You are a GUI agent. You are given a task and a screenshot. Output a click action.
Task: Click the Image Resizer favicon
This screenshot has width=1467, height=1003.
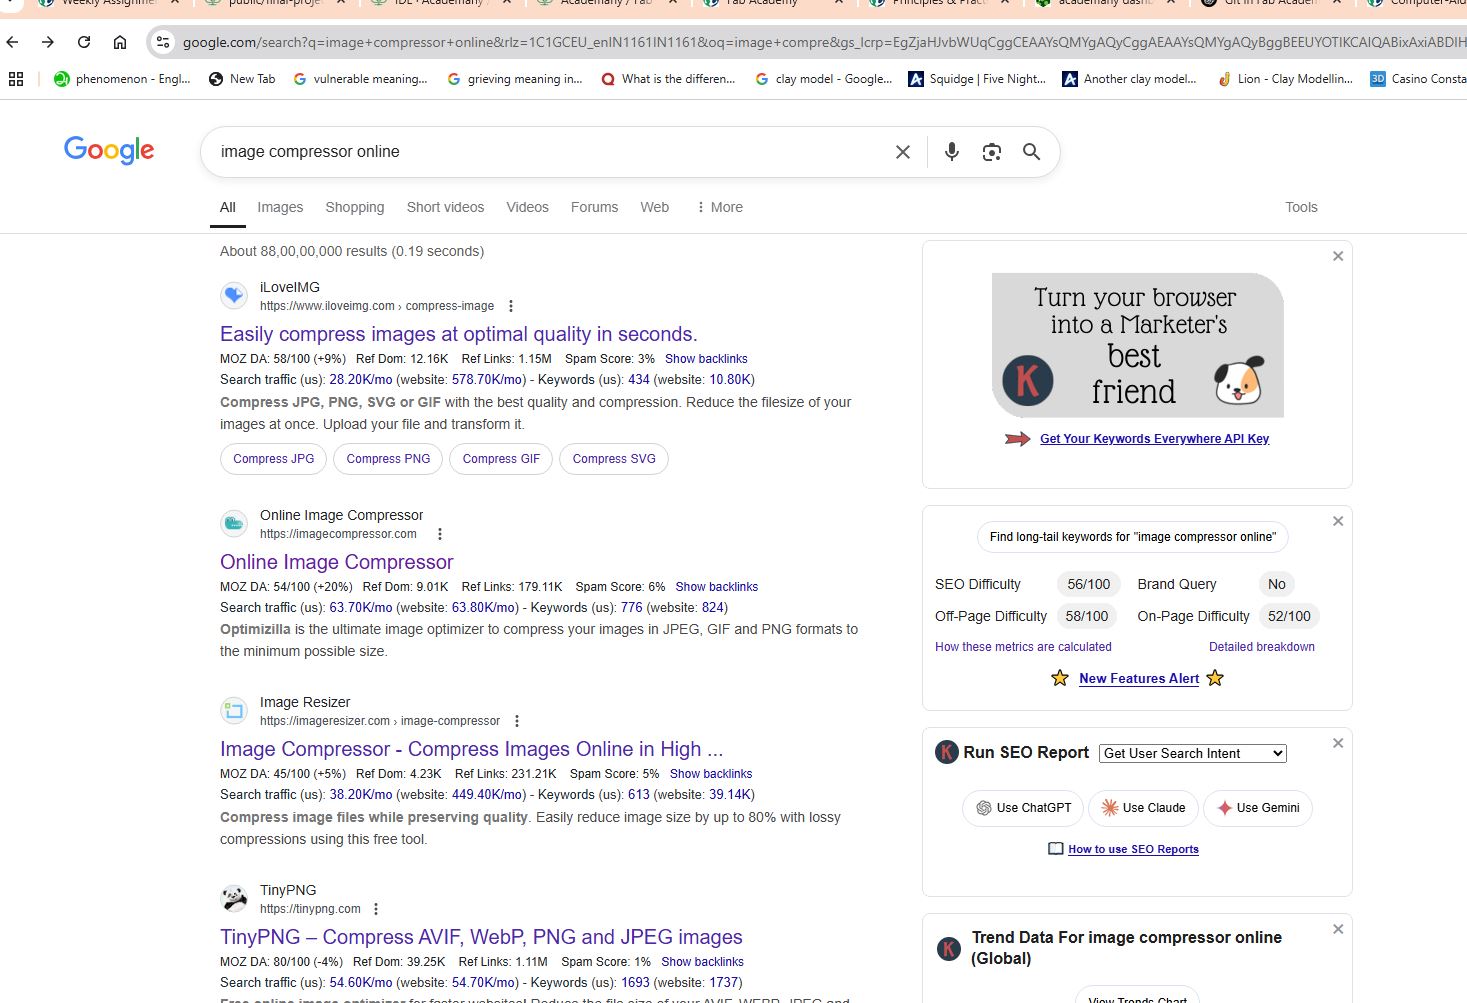(x=234, y=711)
